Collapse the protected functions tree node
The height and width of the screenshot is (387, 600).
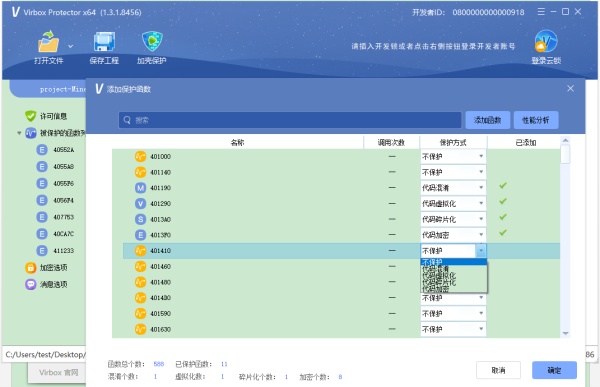(19, 133)
